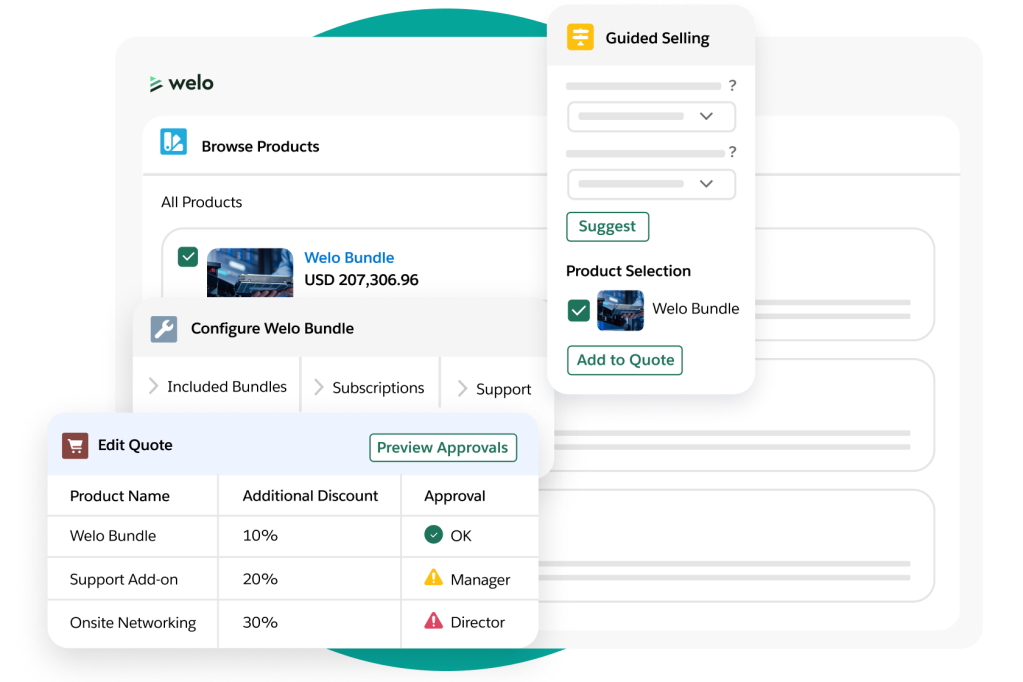Click the red Director warning icon

tap(433, 621)
